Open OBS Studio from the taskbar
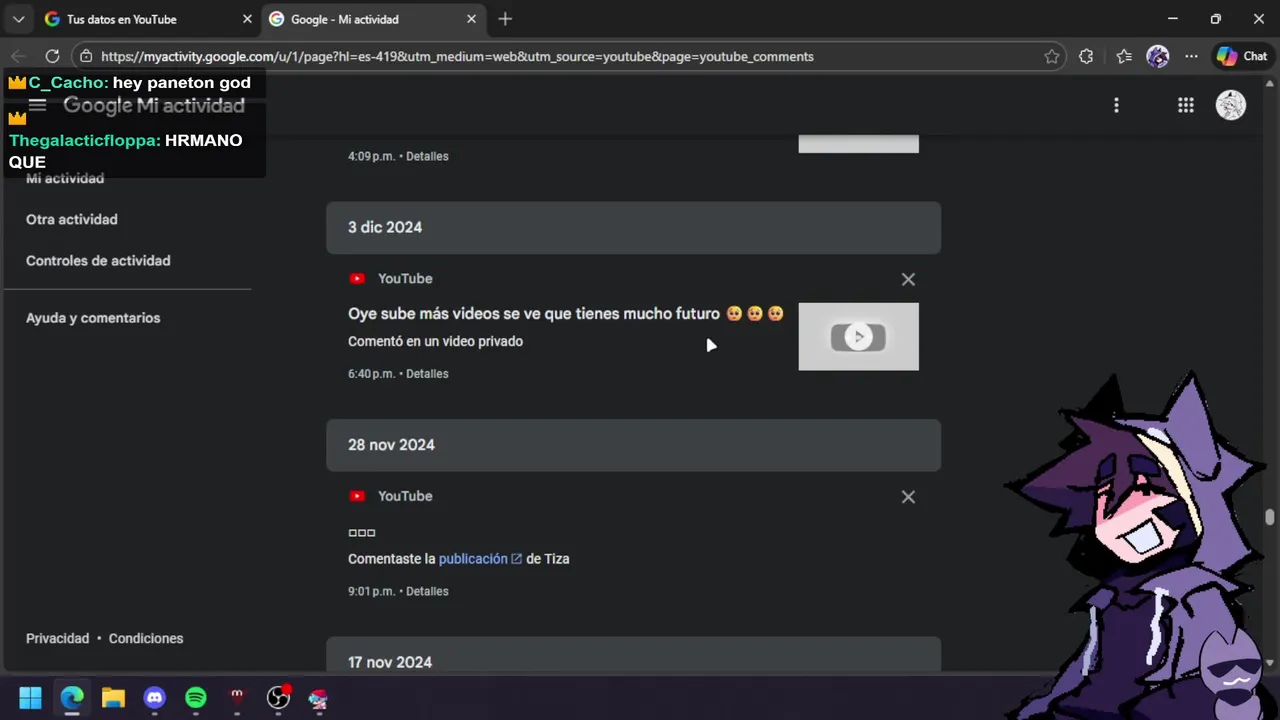 click(278, 698)
